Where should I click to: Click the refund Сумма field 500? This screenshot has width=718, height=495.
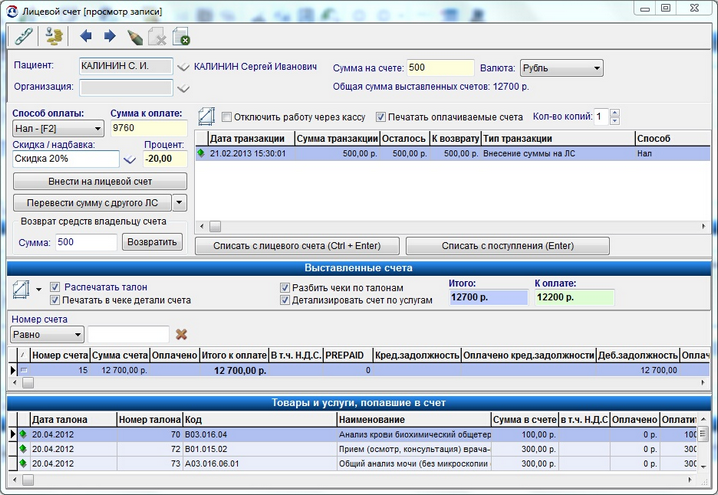86,242
